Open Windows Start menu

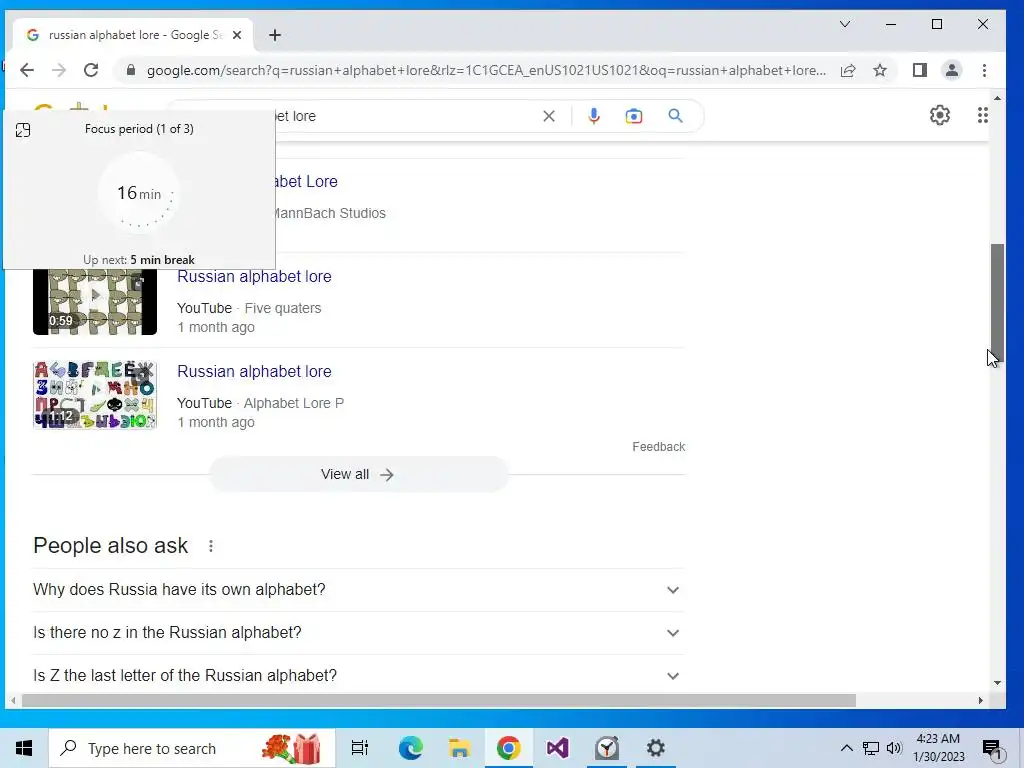coord(24,748)
